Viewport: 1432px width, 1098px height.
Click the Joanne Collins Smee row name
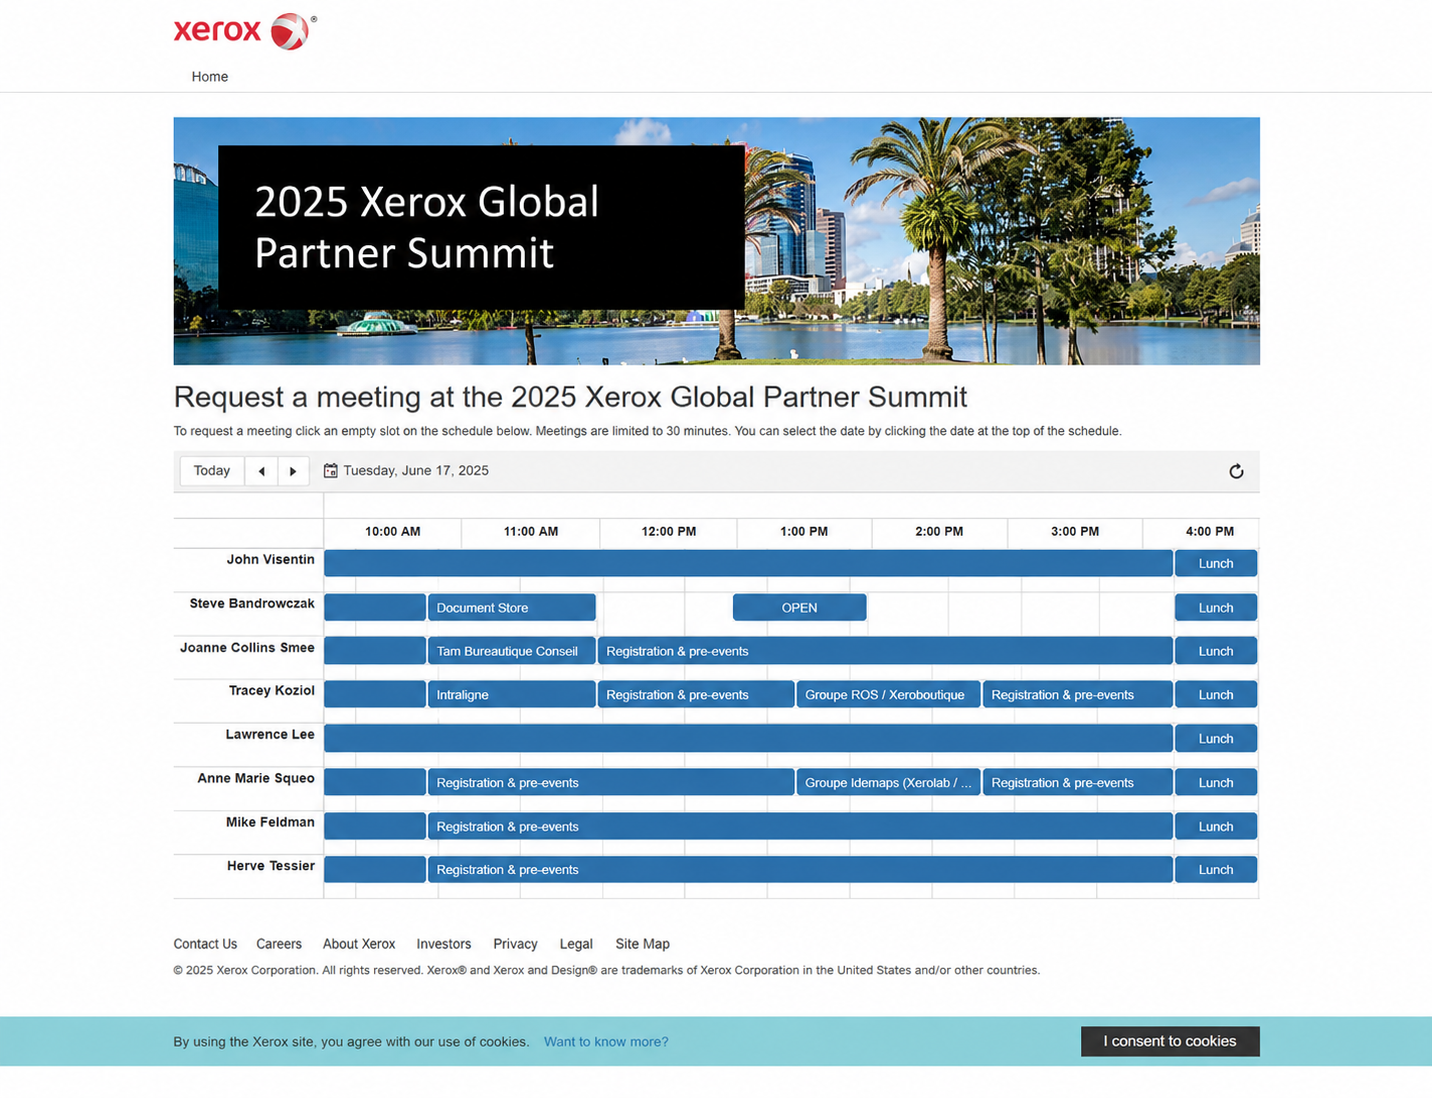247,648
